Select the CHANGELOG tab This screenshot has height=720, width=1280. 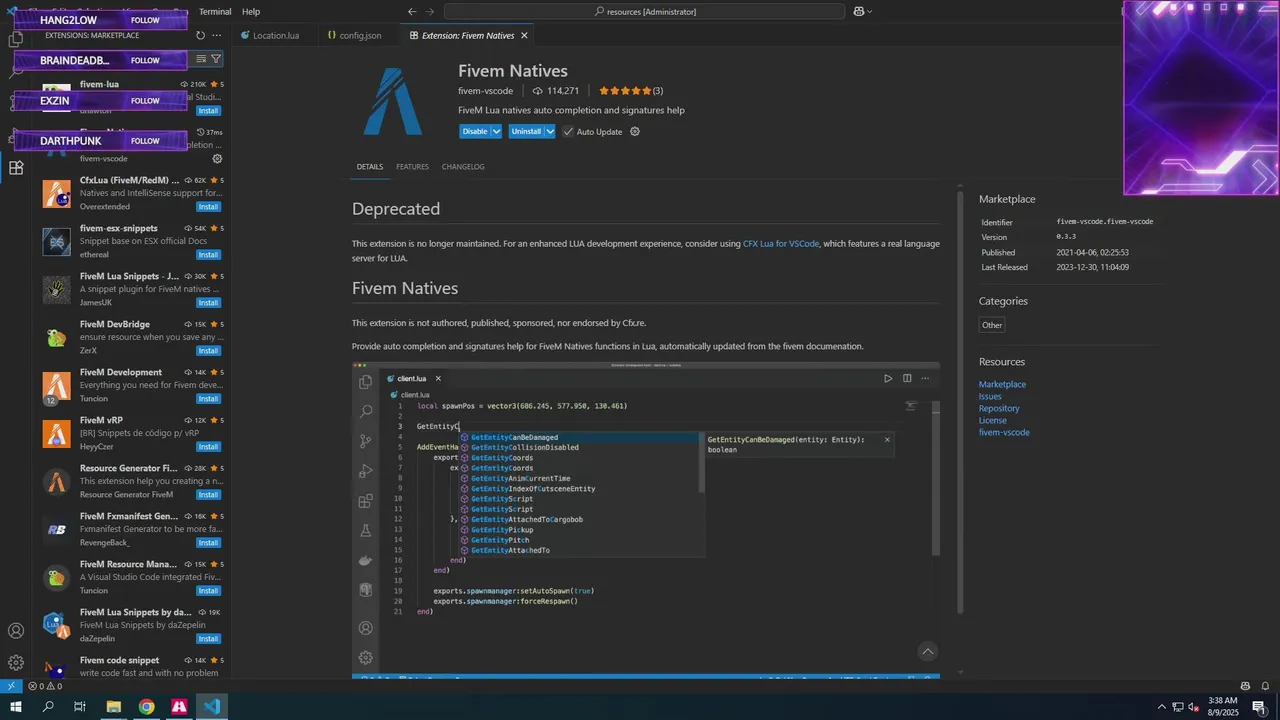(x=463, y=166)
